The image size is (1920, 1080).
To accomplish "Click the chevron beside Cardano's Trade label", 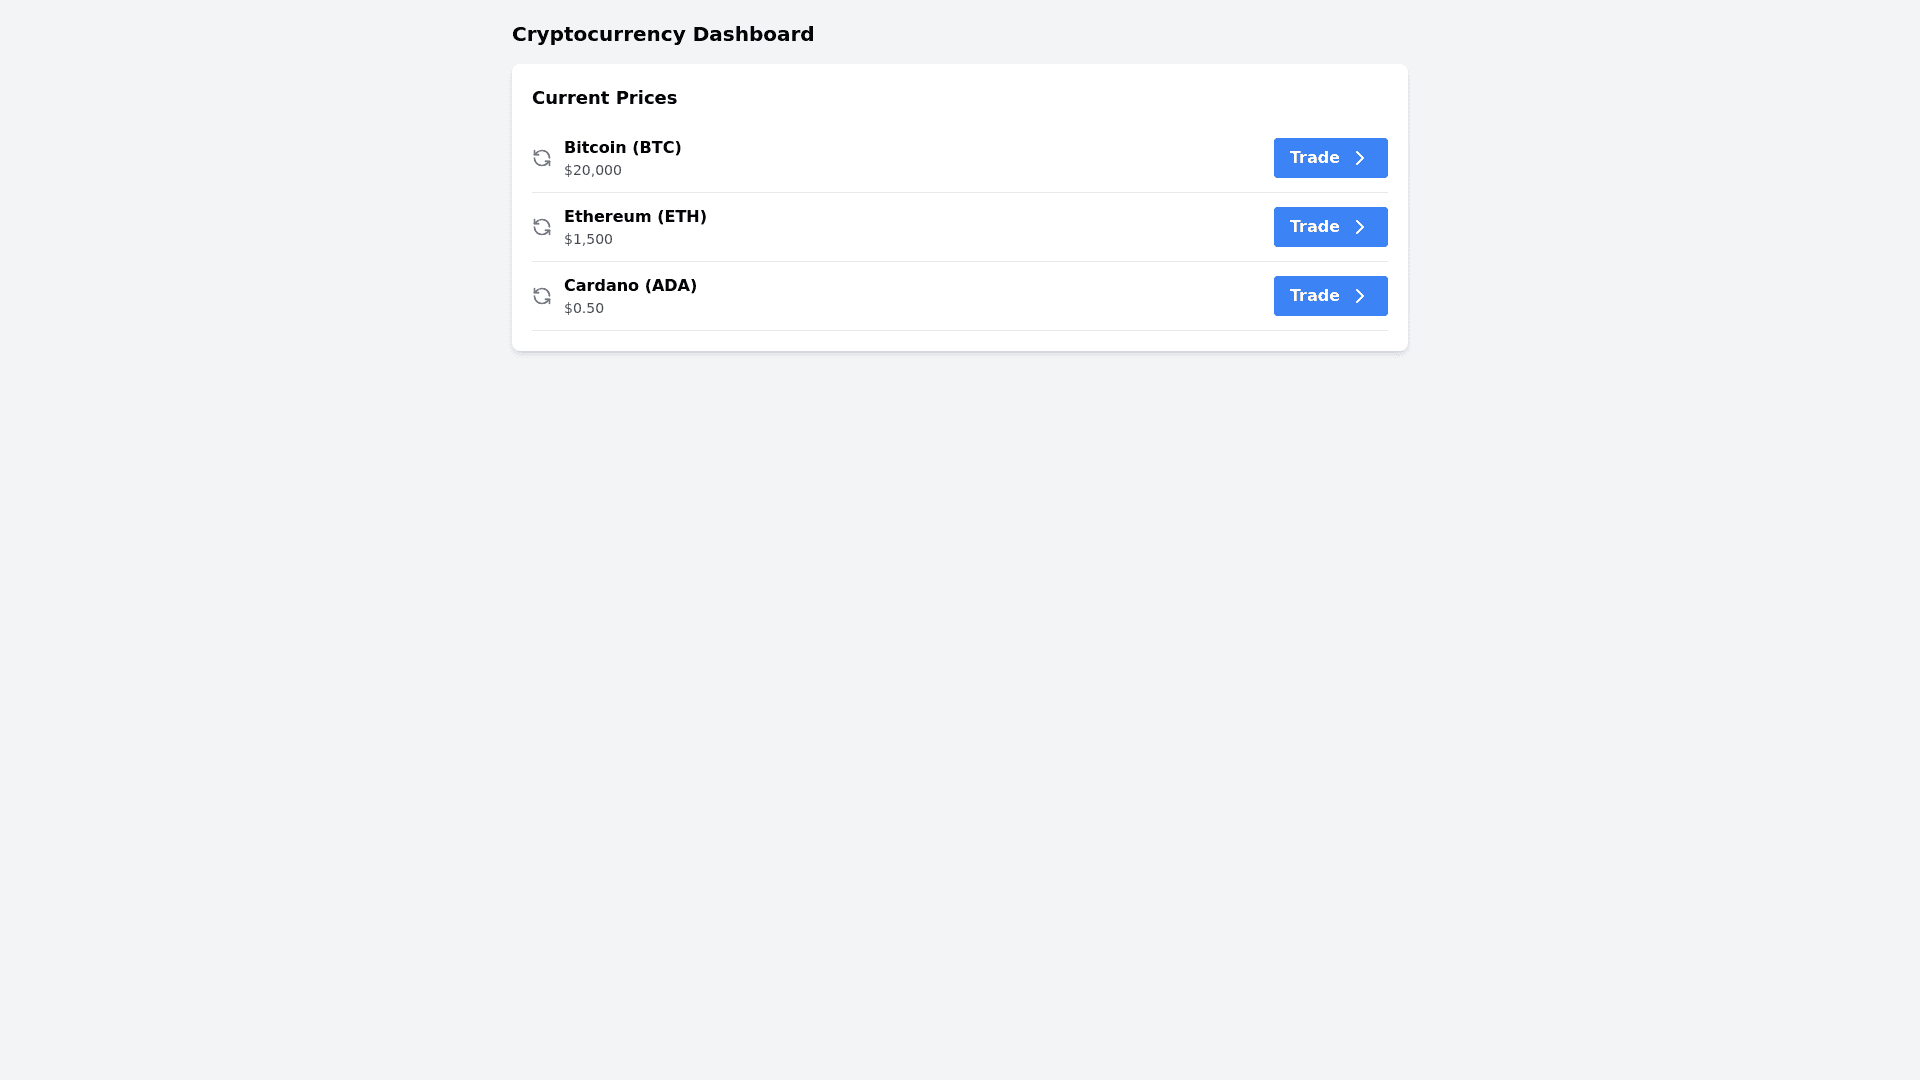I will [x=1360, y=296].
